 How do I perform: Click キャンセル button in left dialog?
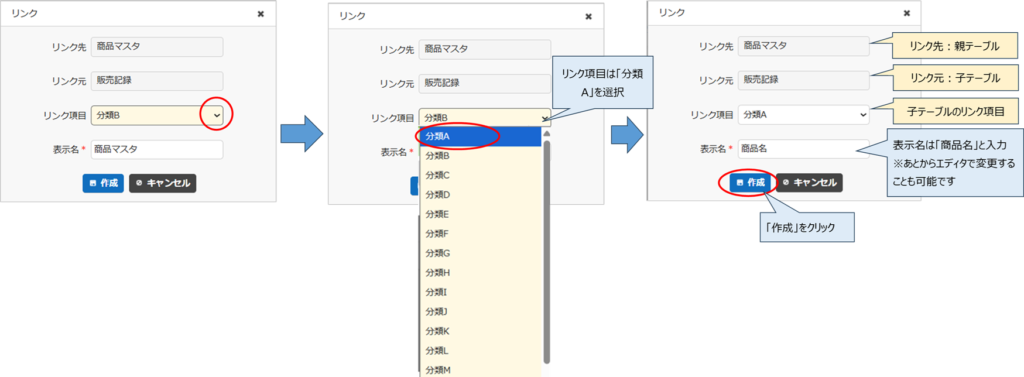[163, 183]
